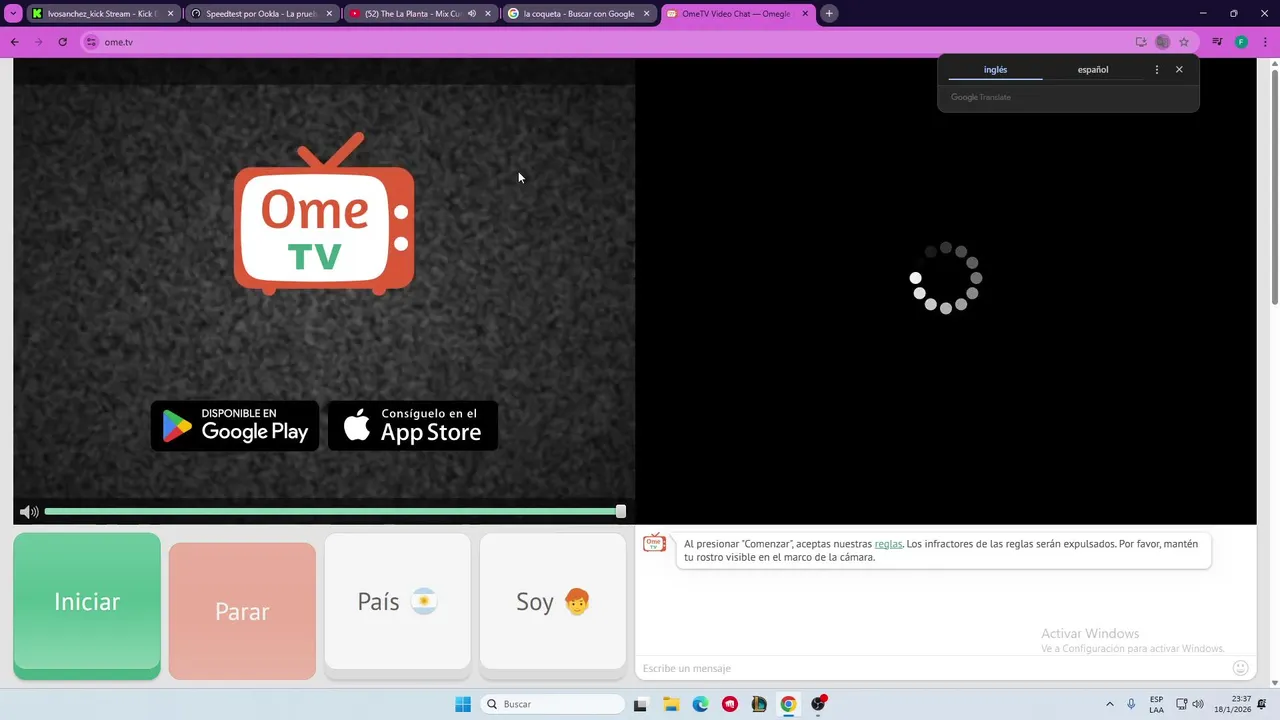Open the tab search dropdown arrow

point(13,14)
